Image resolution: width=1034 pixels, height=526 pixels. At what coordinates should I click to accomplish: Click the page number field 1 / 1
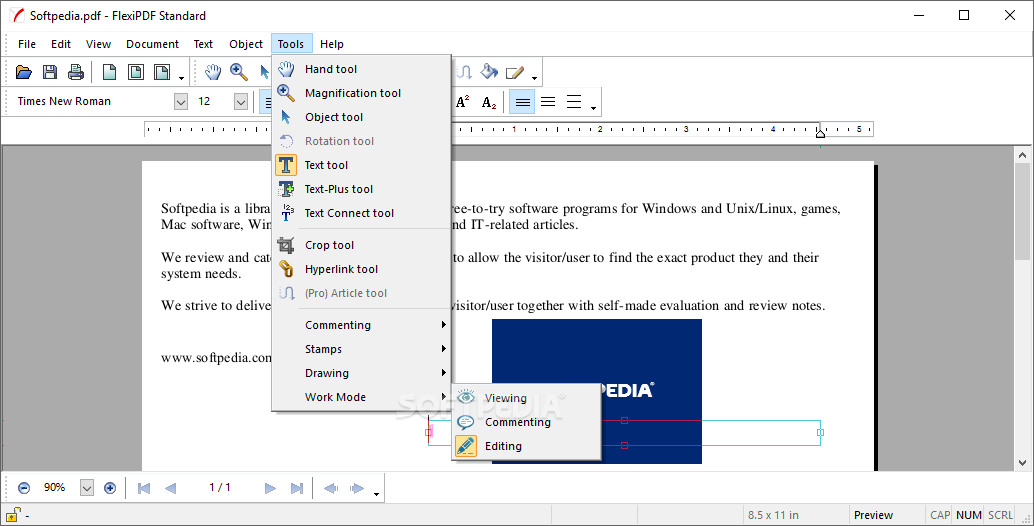tap(220, 488)
